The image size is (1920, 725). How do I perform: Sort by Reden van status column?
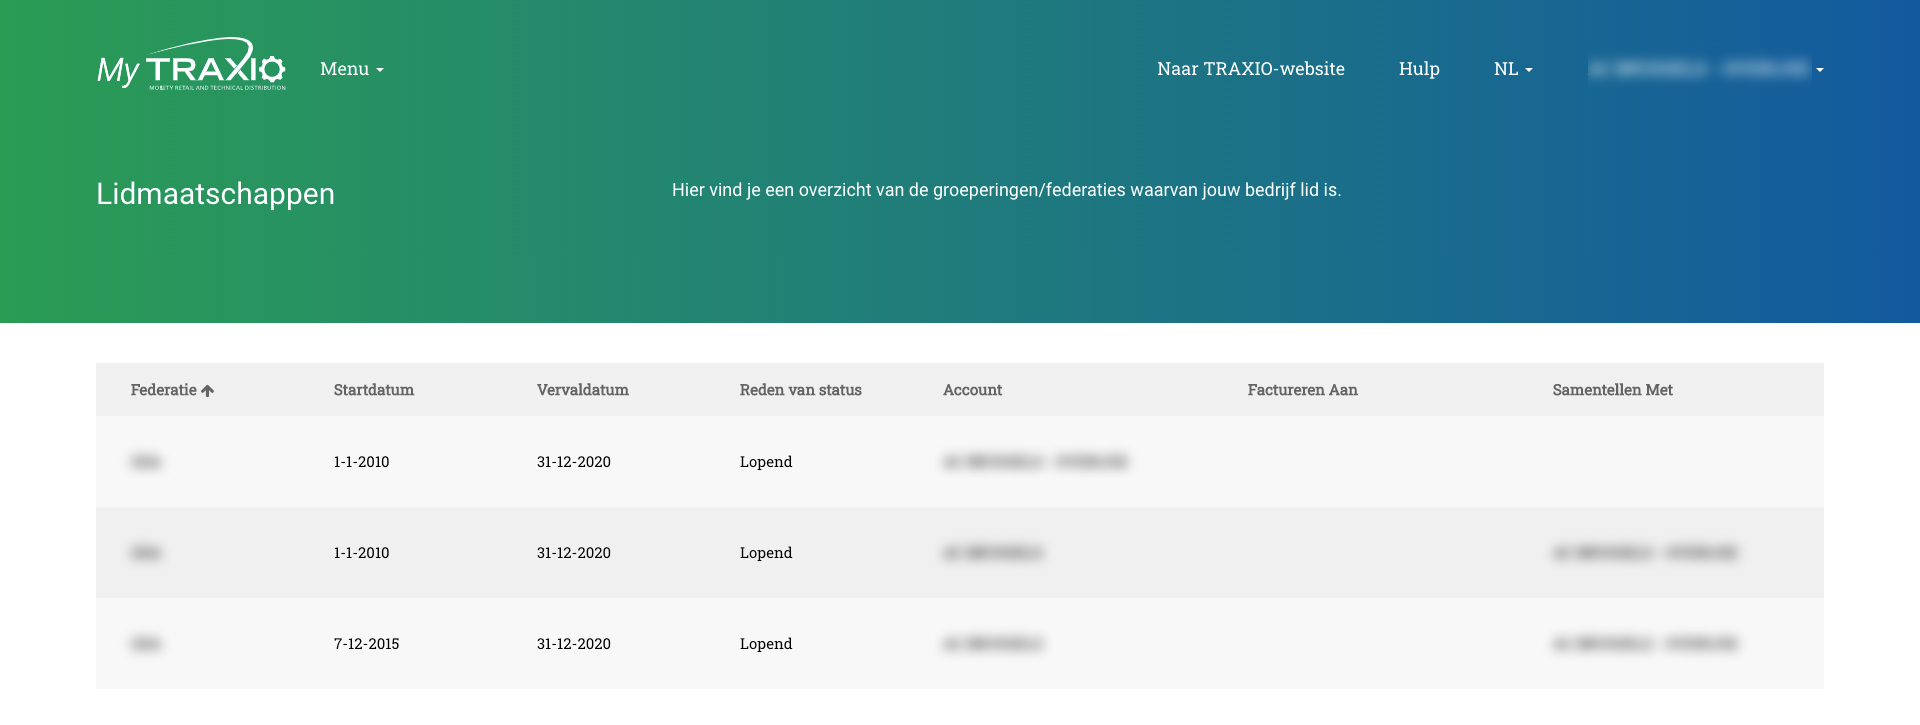tap(800, 390)
